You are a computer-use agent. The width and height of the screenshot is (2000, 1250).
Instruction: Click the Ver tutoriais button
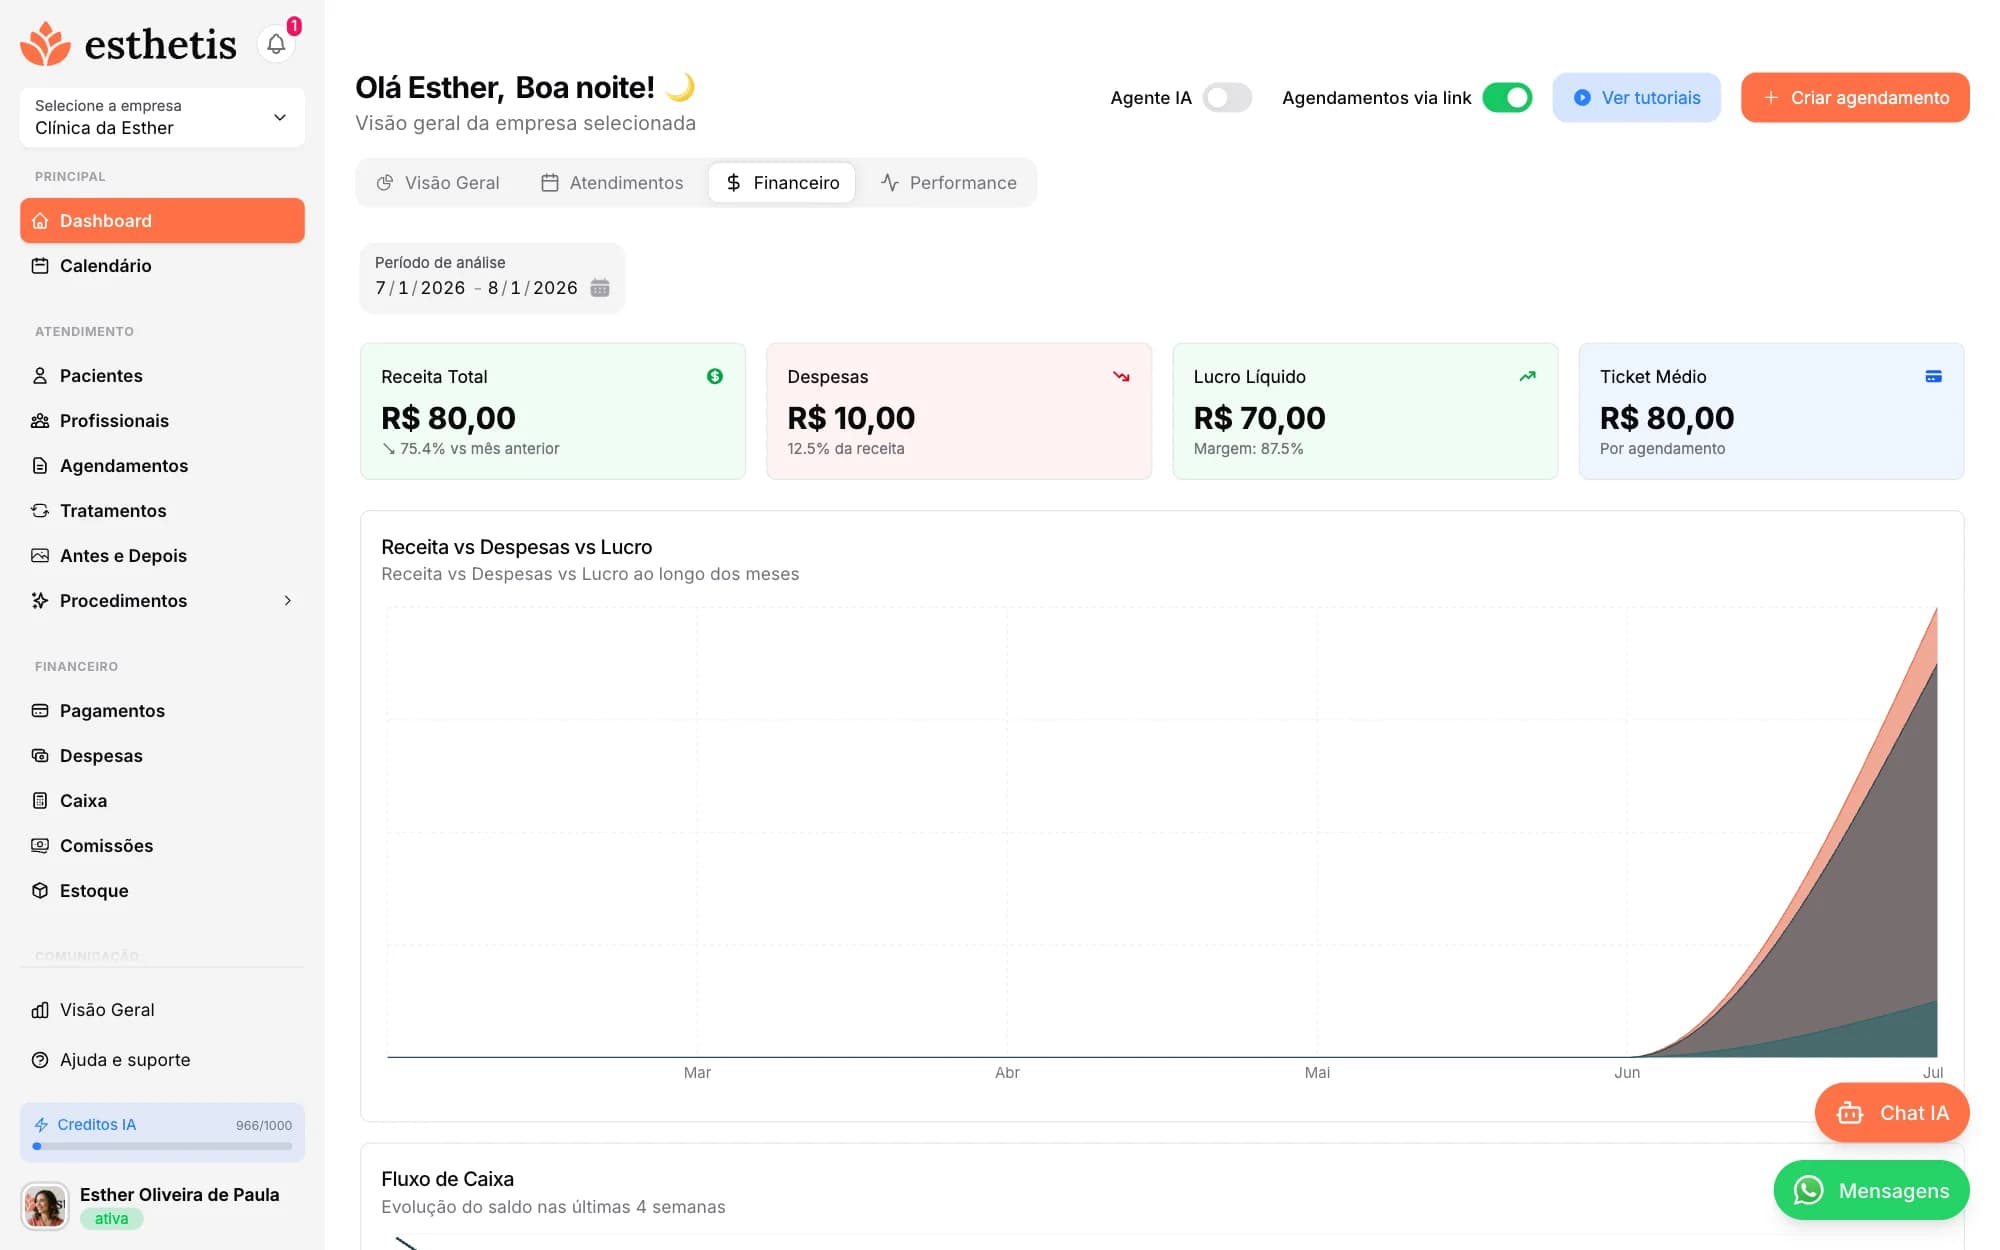click(1636, 97)
